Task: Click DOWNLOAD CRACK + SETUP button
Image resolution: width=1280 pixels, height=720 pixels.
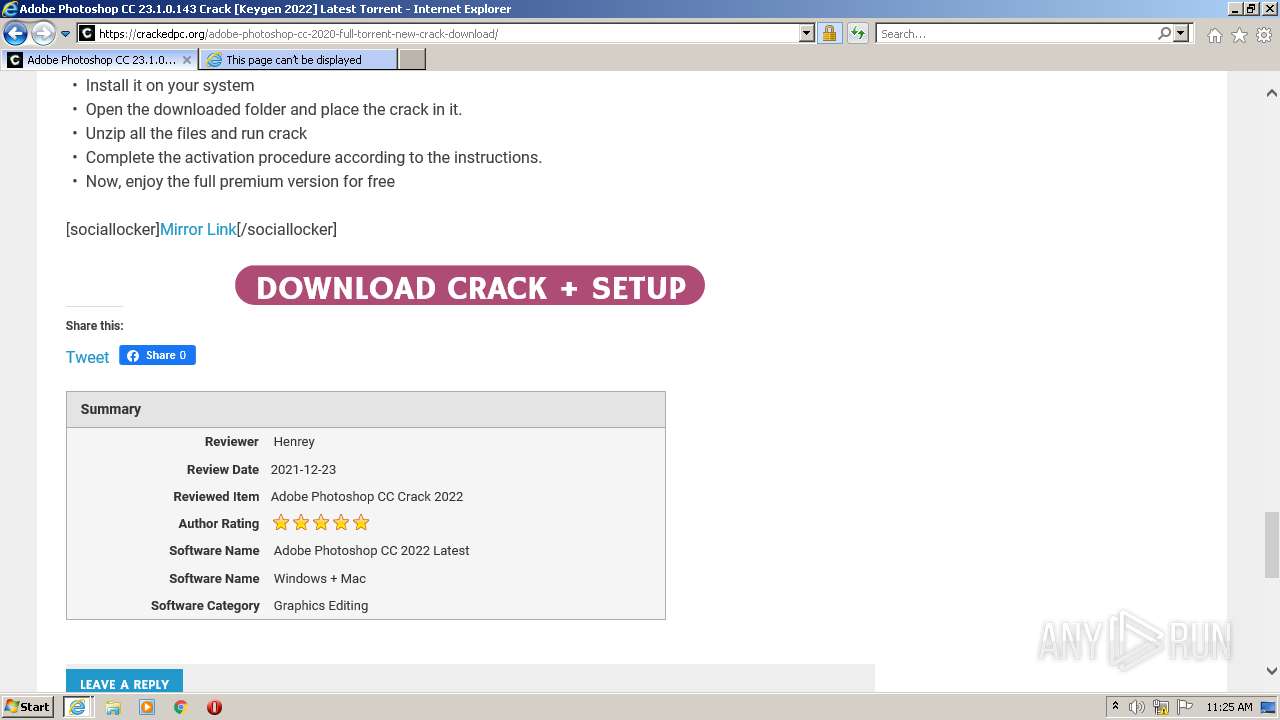Action: [470, 286]
